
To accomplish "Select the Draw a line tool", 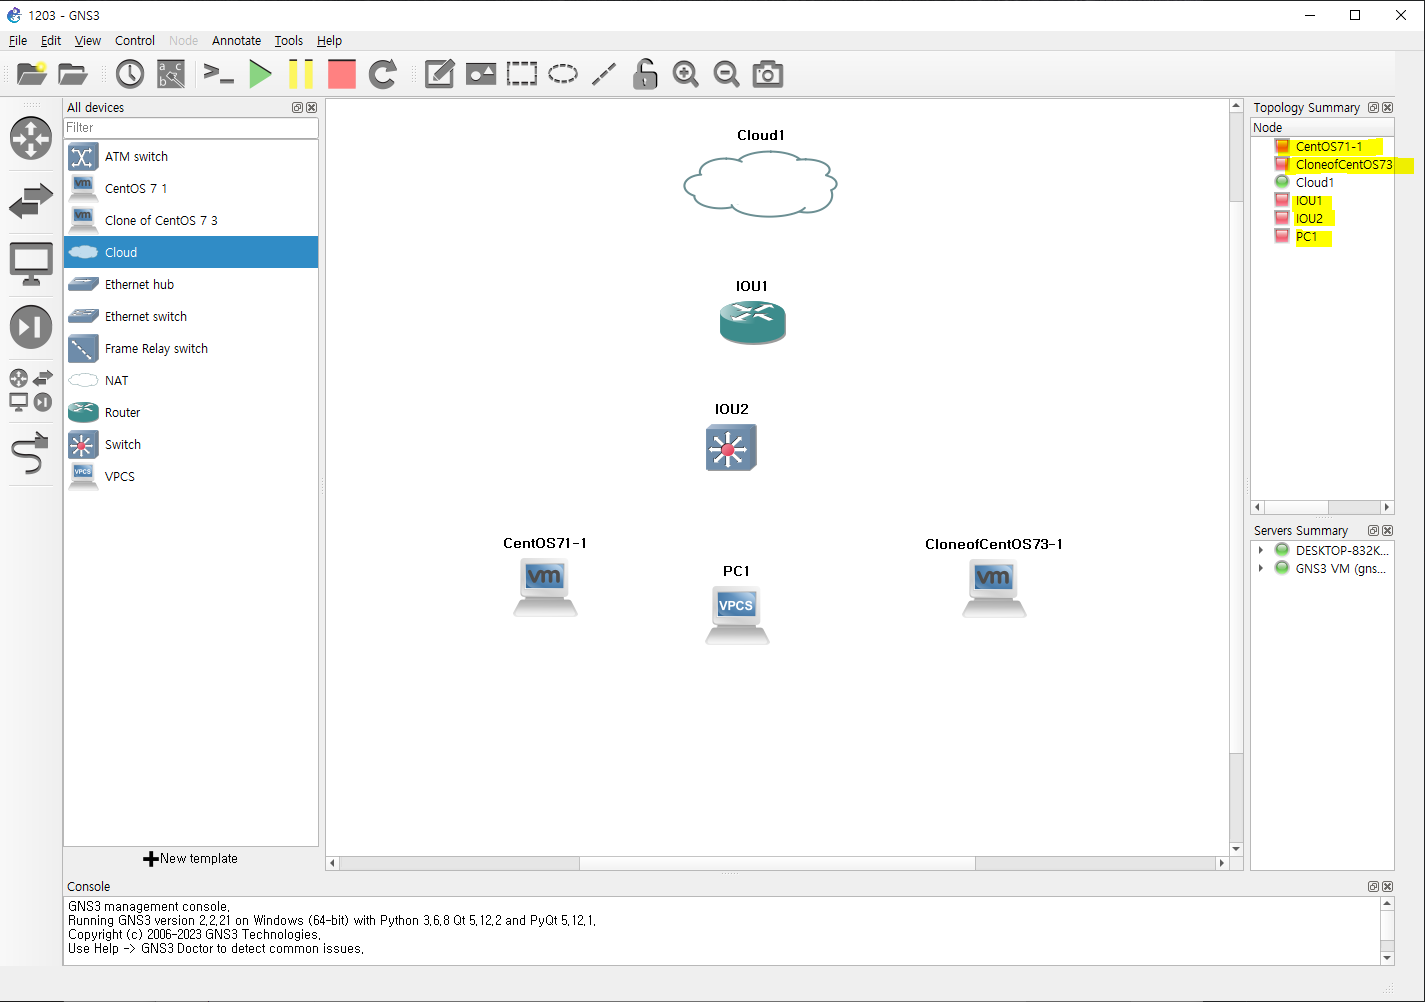I will tap(604, 74).
